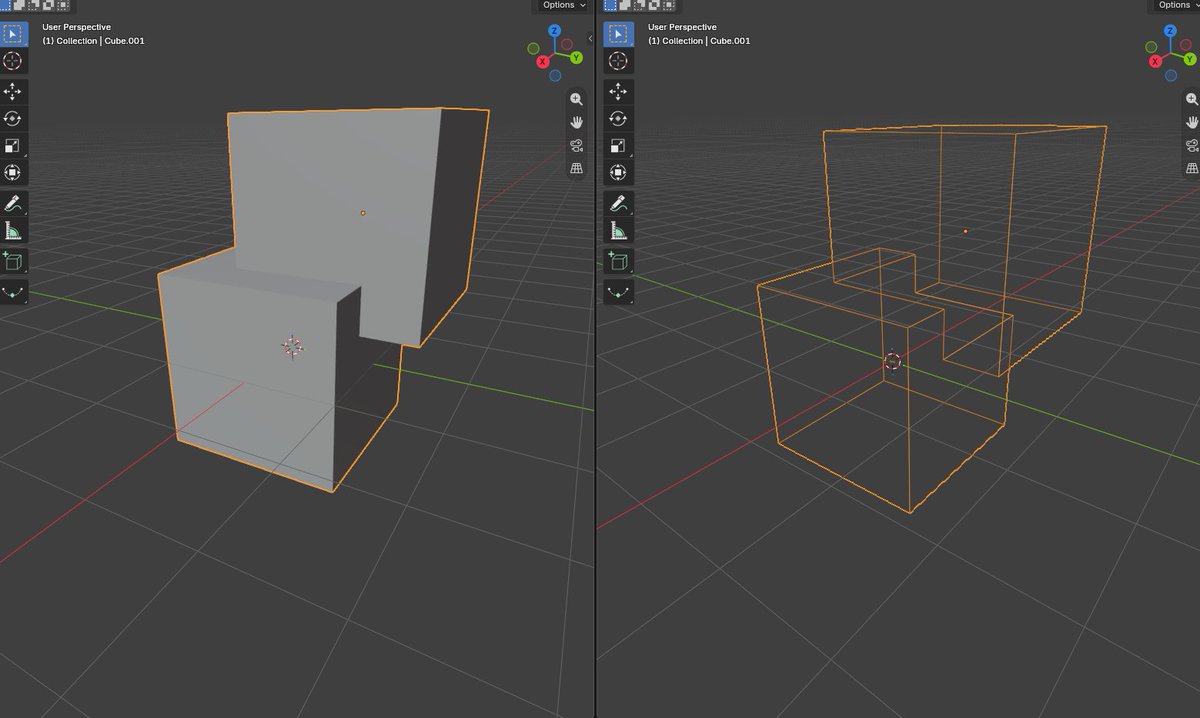Click "(1) Collection | Cube.001" in left viewport
The width and height of the screenshot is (1200, 718).
(93, 41)
